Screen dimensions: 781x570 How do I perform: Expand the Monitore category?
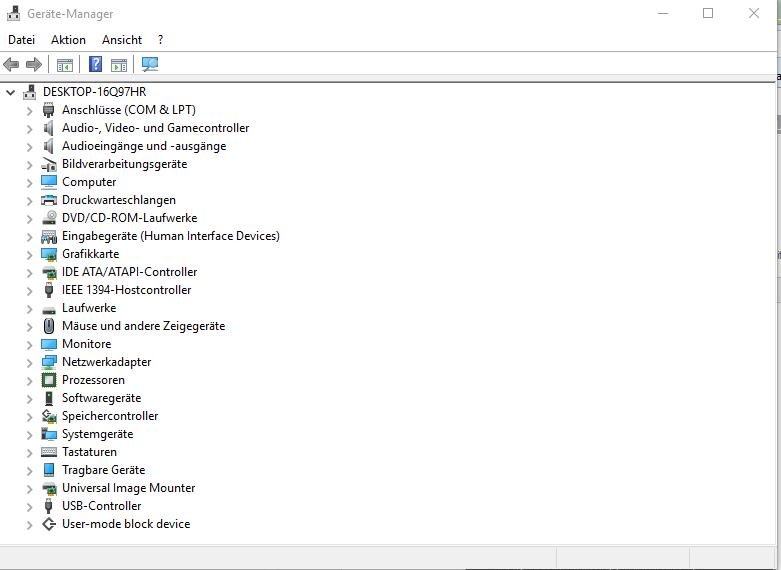[x=29, y=344]
